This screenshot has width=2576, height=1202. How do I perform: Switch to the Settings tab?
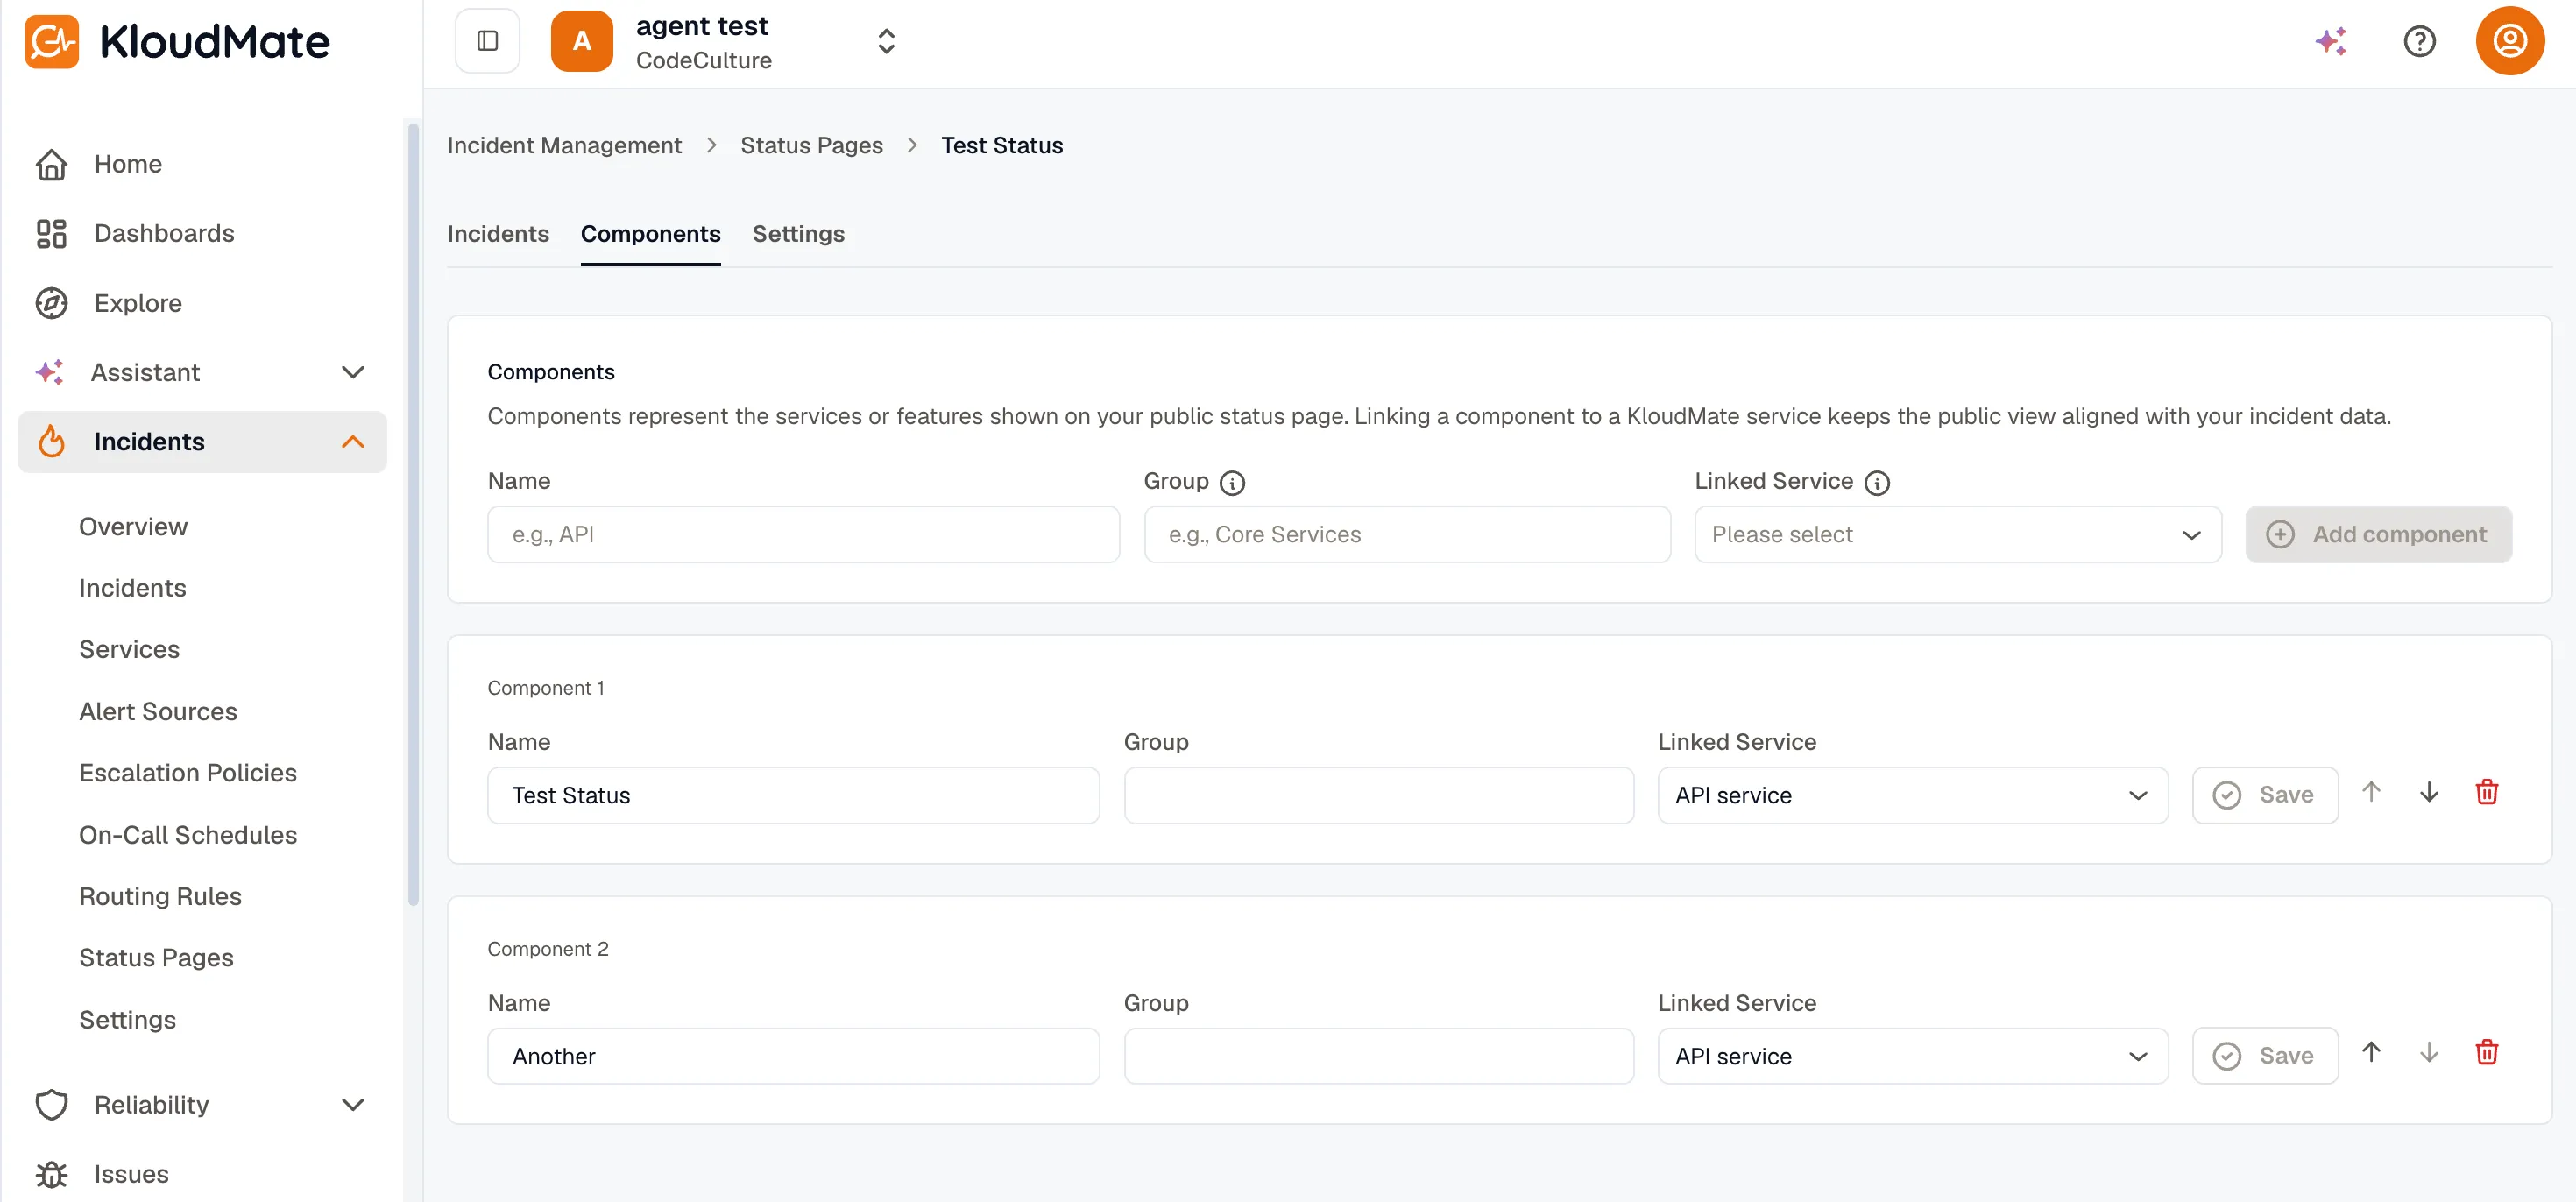coord(798,233)
